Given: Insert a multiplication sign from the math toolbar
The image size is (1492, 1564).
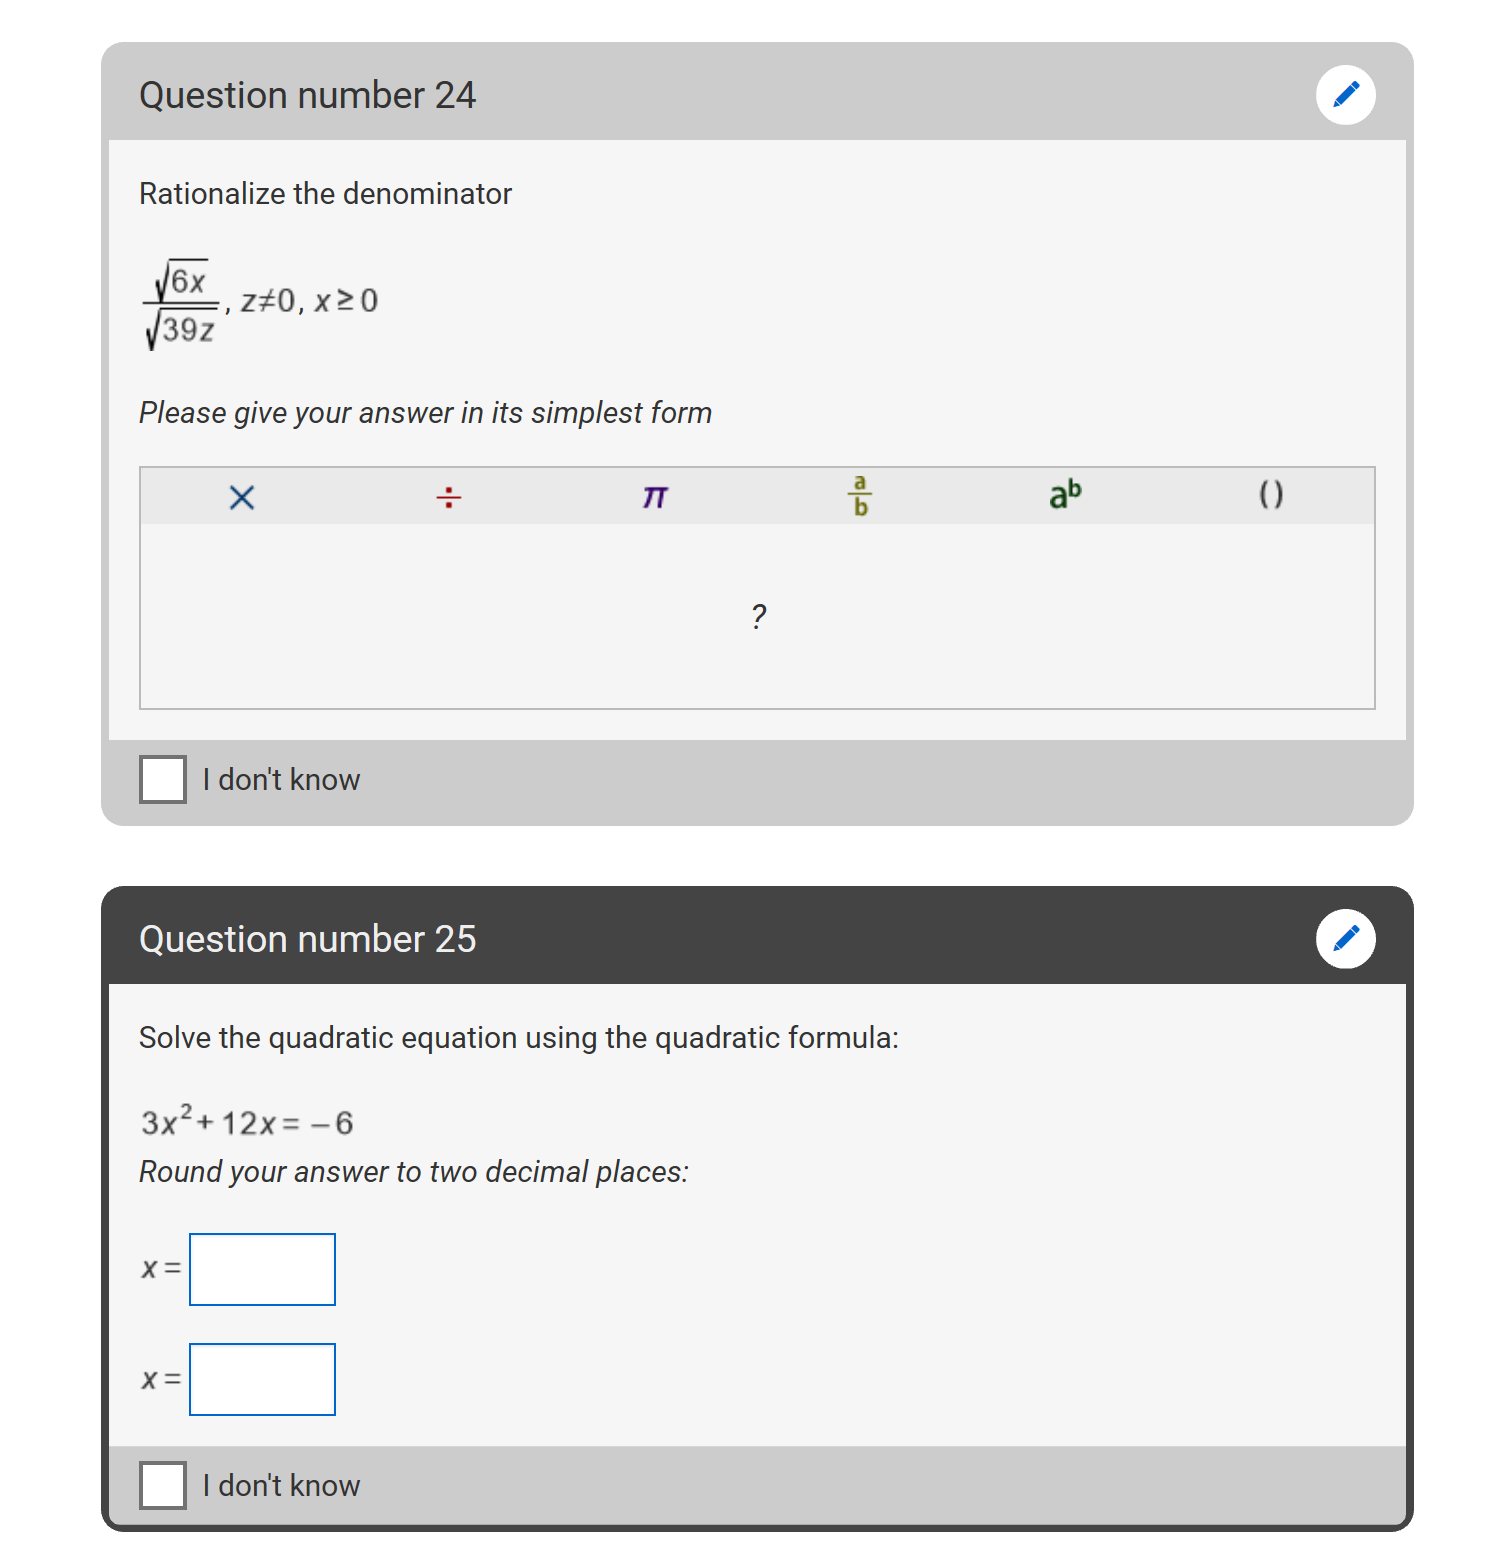Looking at the screenshot, I should pos(242,497).
